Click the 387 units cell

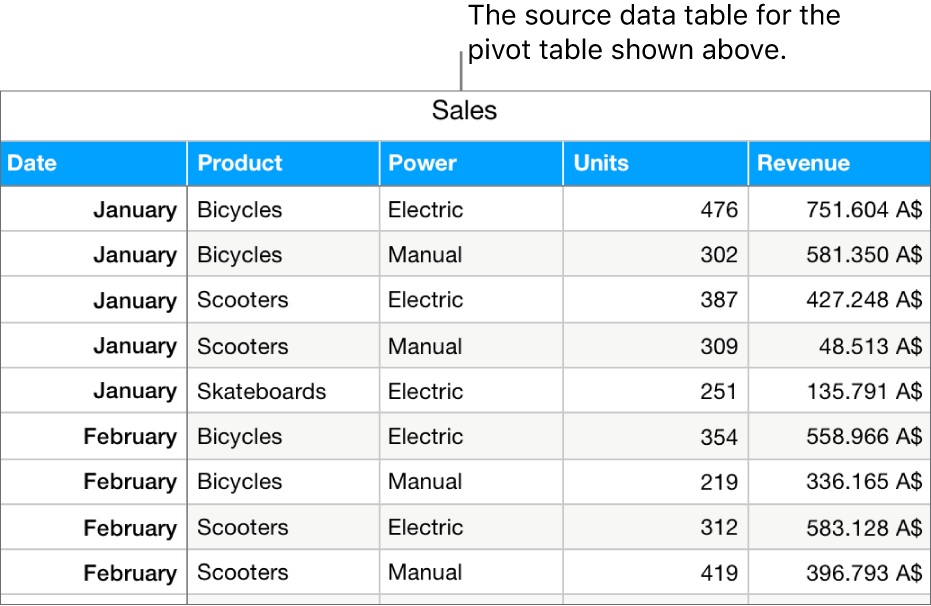pyautogui.click(x=719, y=300)
